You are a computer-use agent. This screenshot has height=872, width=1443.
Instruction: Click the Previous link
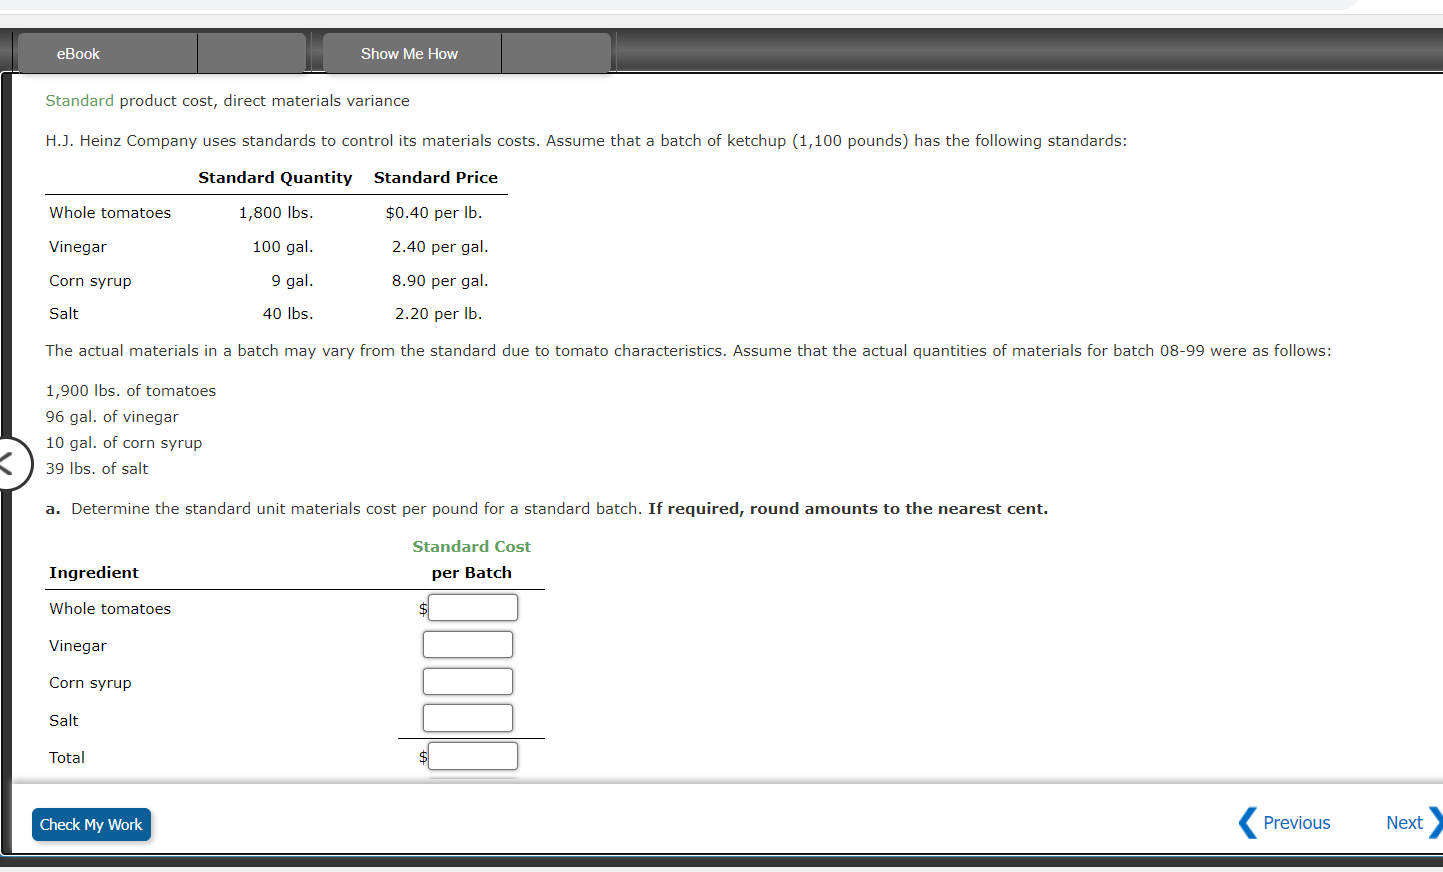pyautogui.click(x=1297, y=822)
